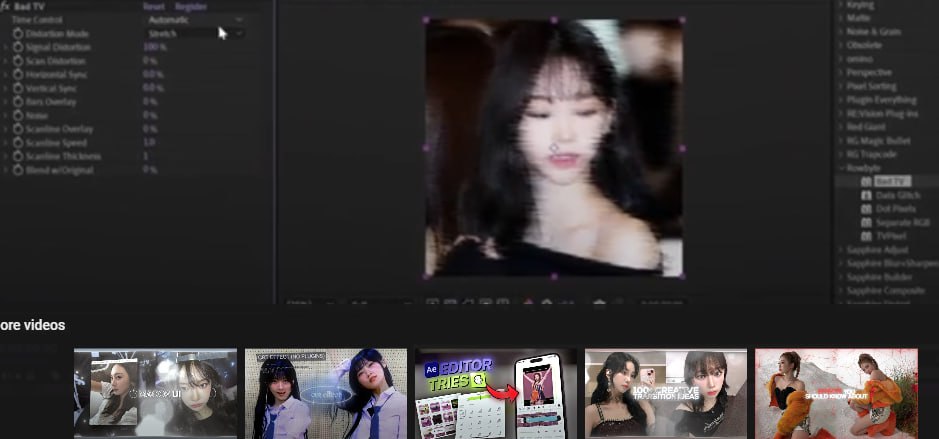Click the Vertical Sync value
Screen dimensions: 939x439
coord(153,89)
